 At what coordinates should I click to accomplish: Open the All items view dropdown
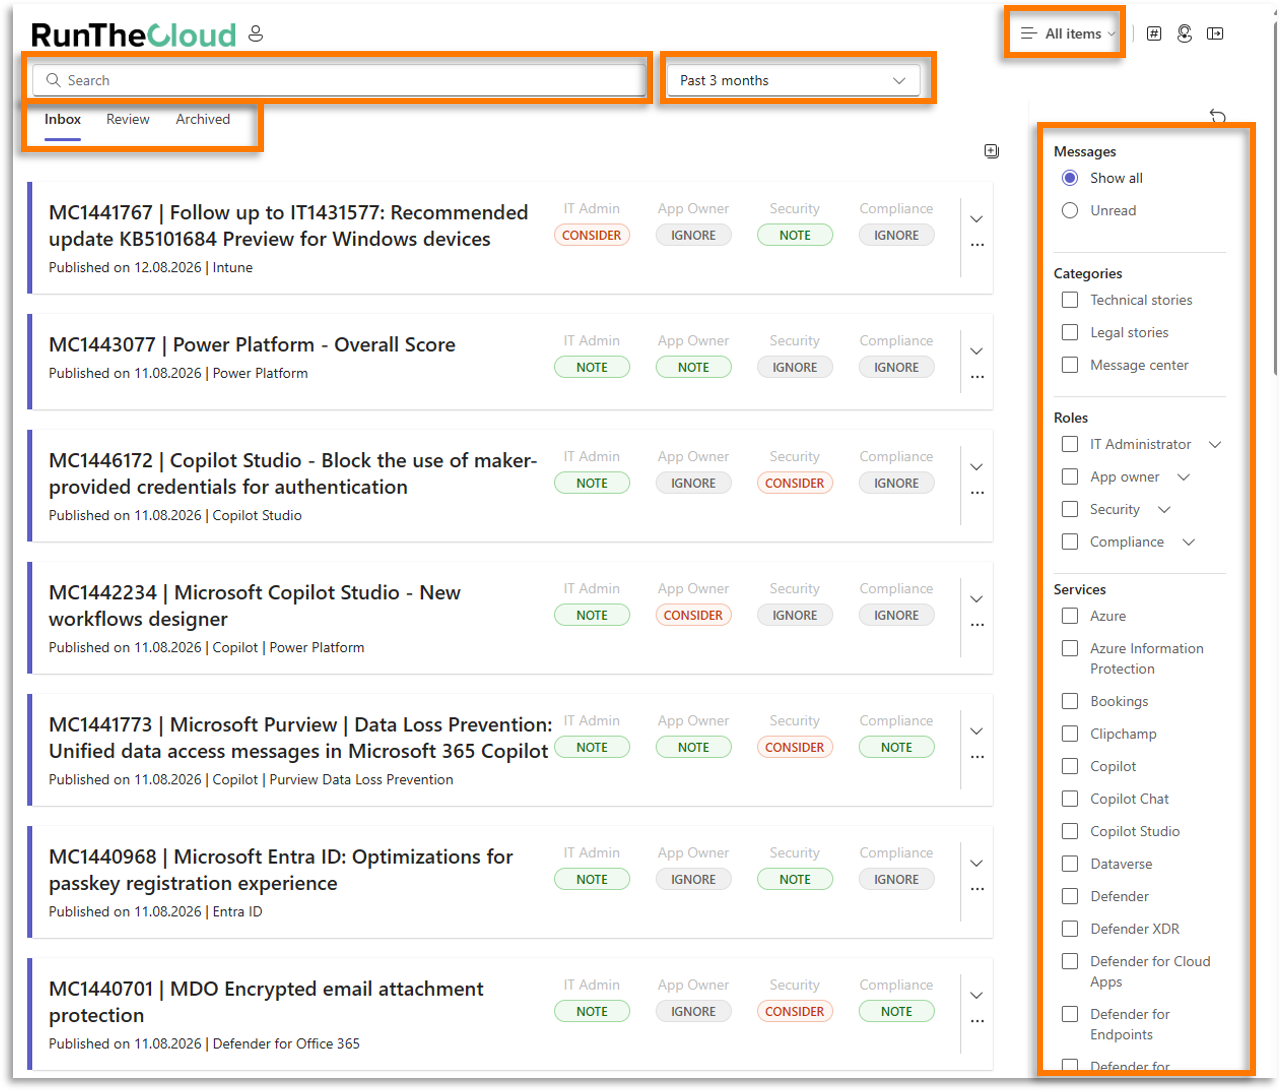(x=1066, y=34)
